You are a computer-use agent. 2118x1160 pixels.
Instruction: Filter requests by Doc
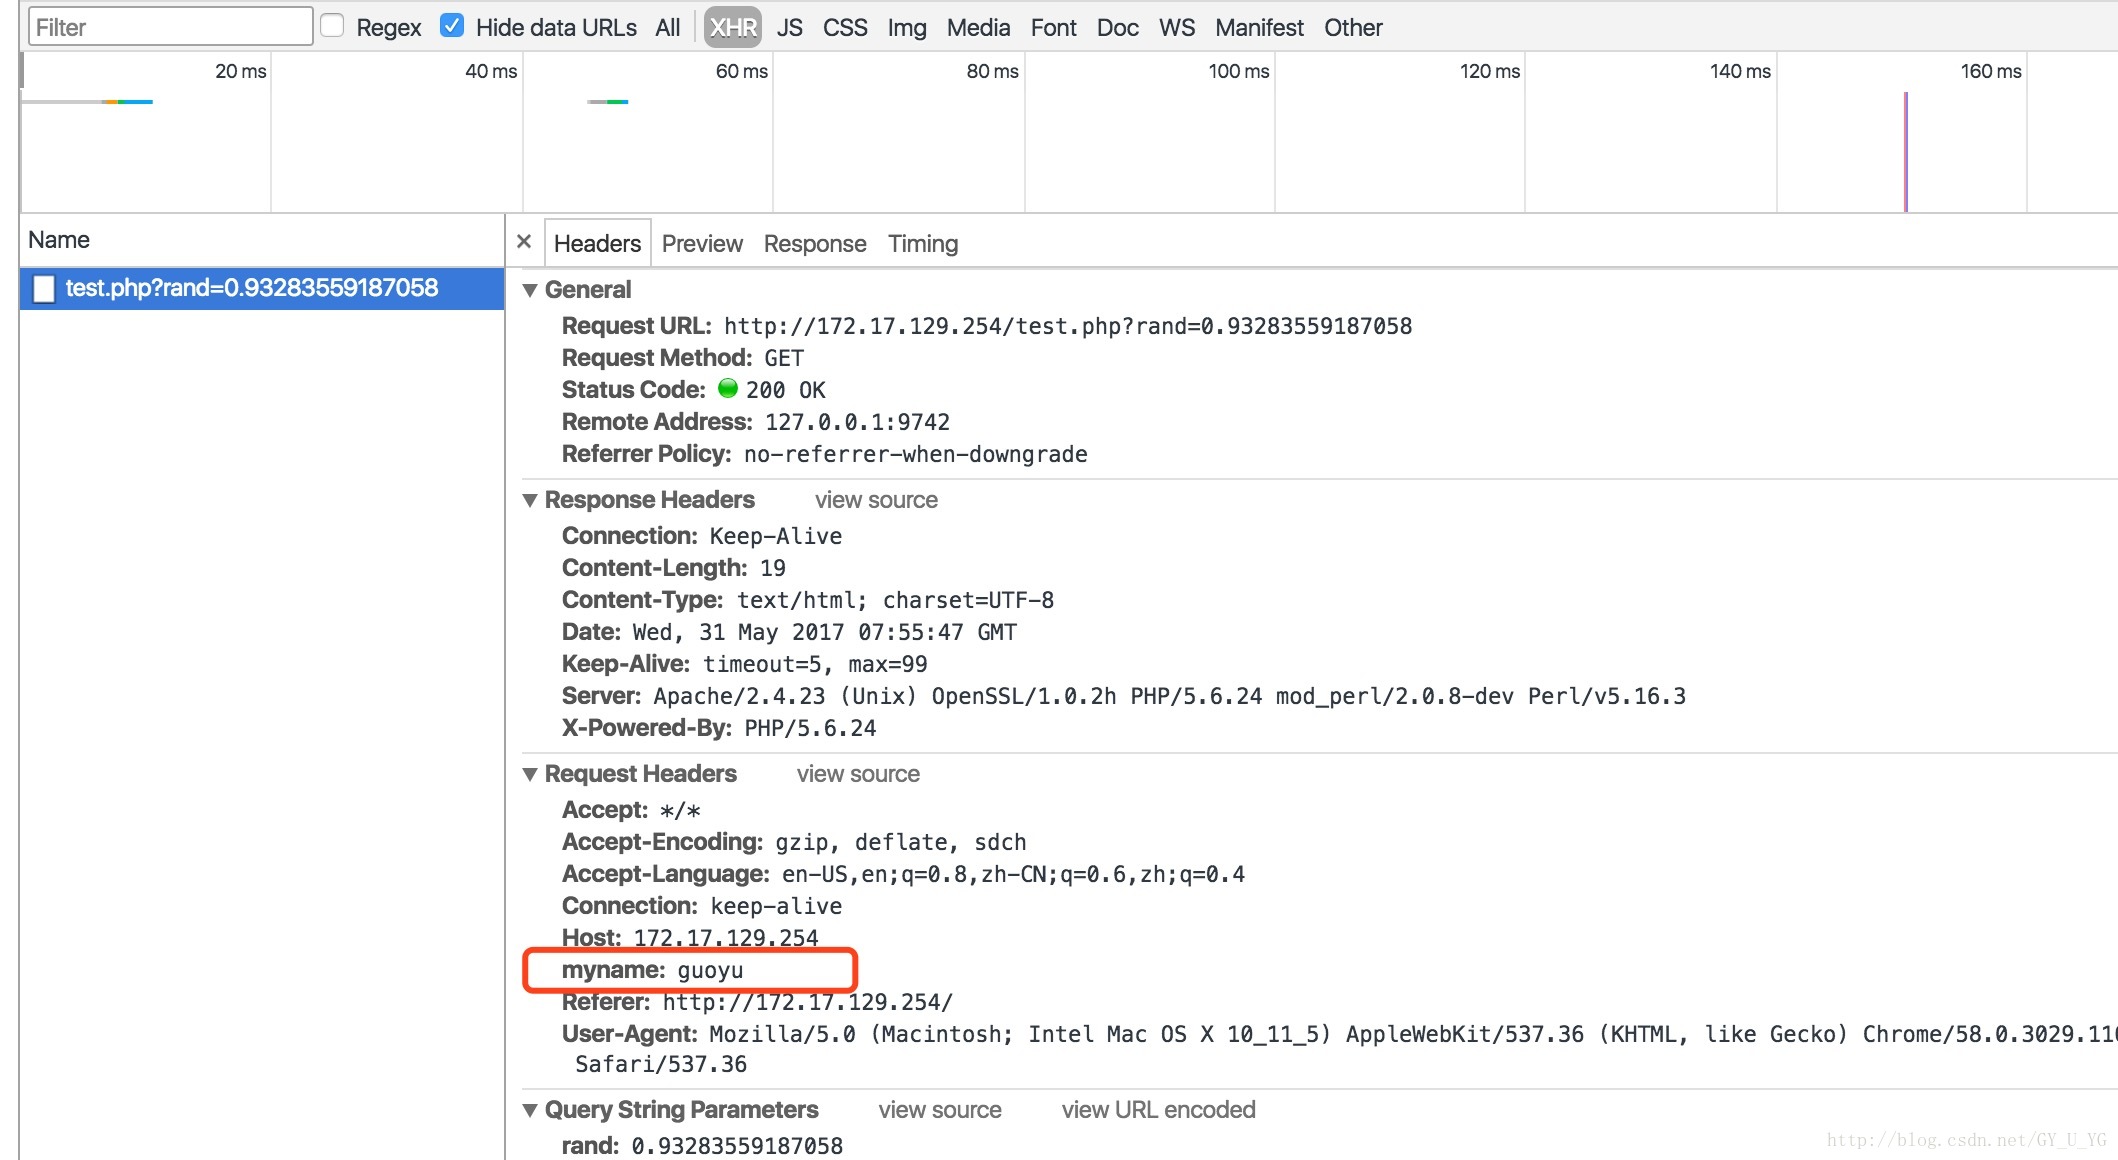1117,28
